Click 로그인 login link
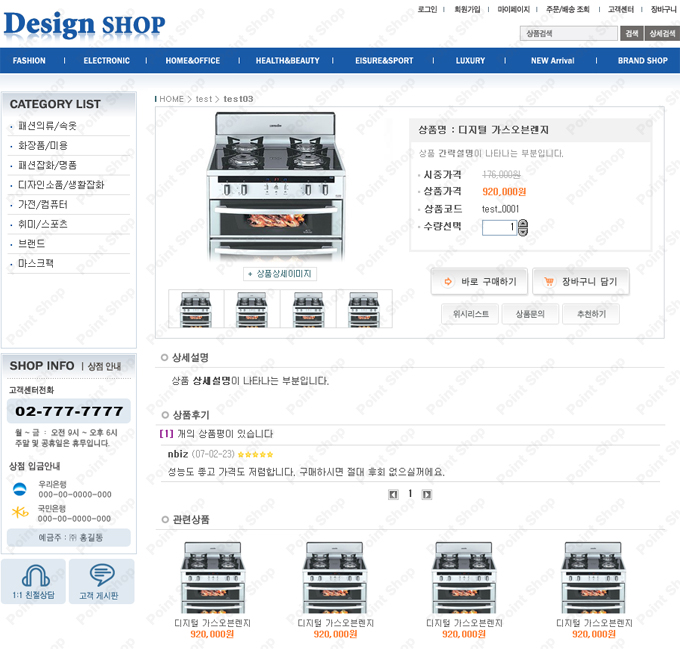 point(427,9)
